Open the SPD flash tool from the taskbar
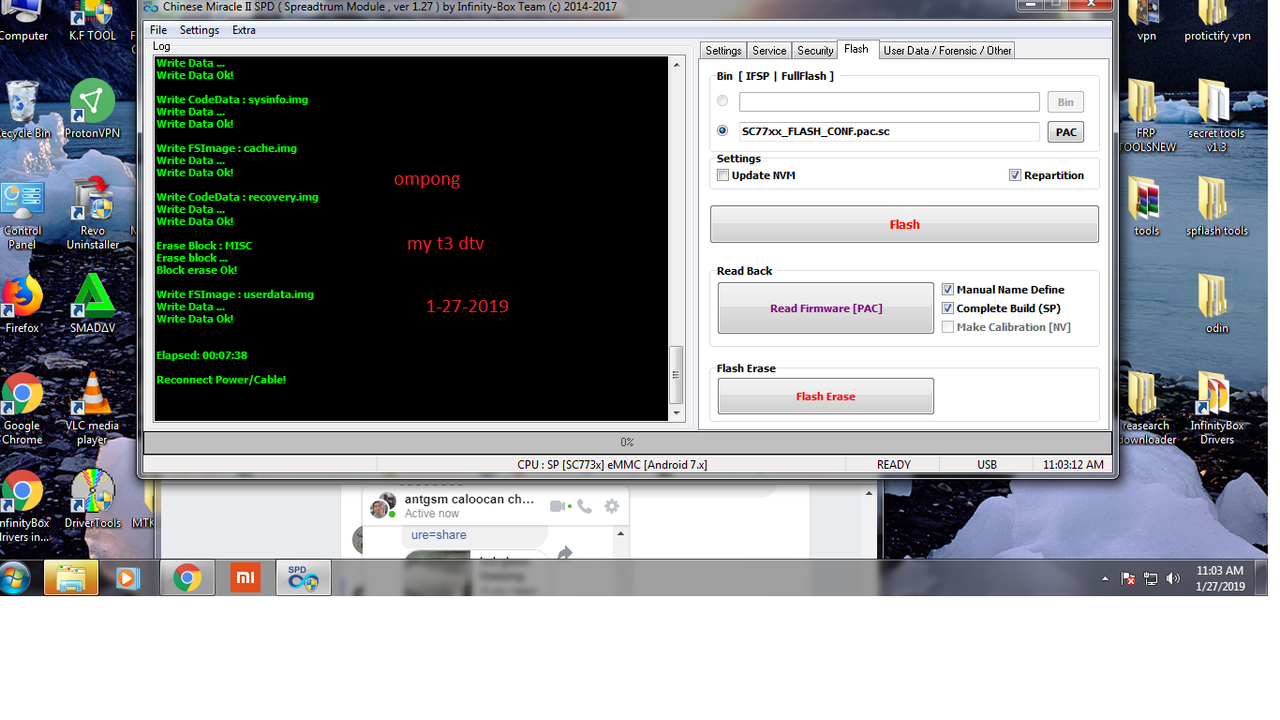 (x=303, y=578)
